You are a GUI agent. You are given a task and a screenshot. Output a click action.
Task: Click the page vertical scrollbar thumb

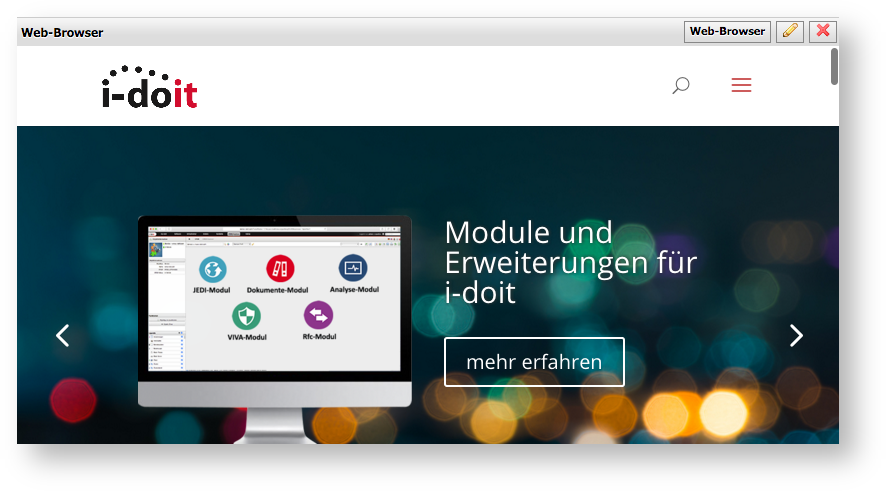[x=834, y=67]
